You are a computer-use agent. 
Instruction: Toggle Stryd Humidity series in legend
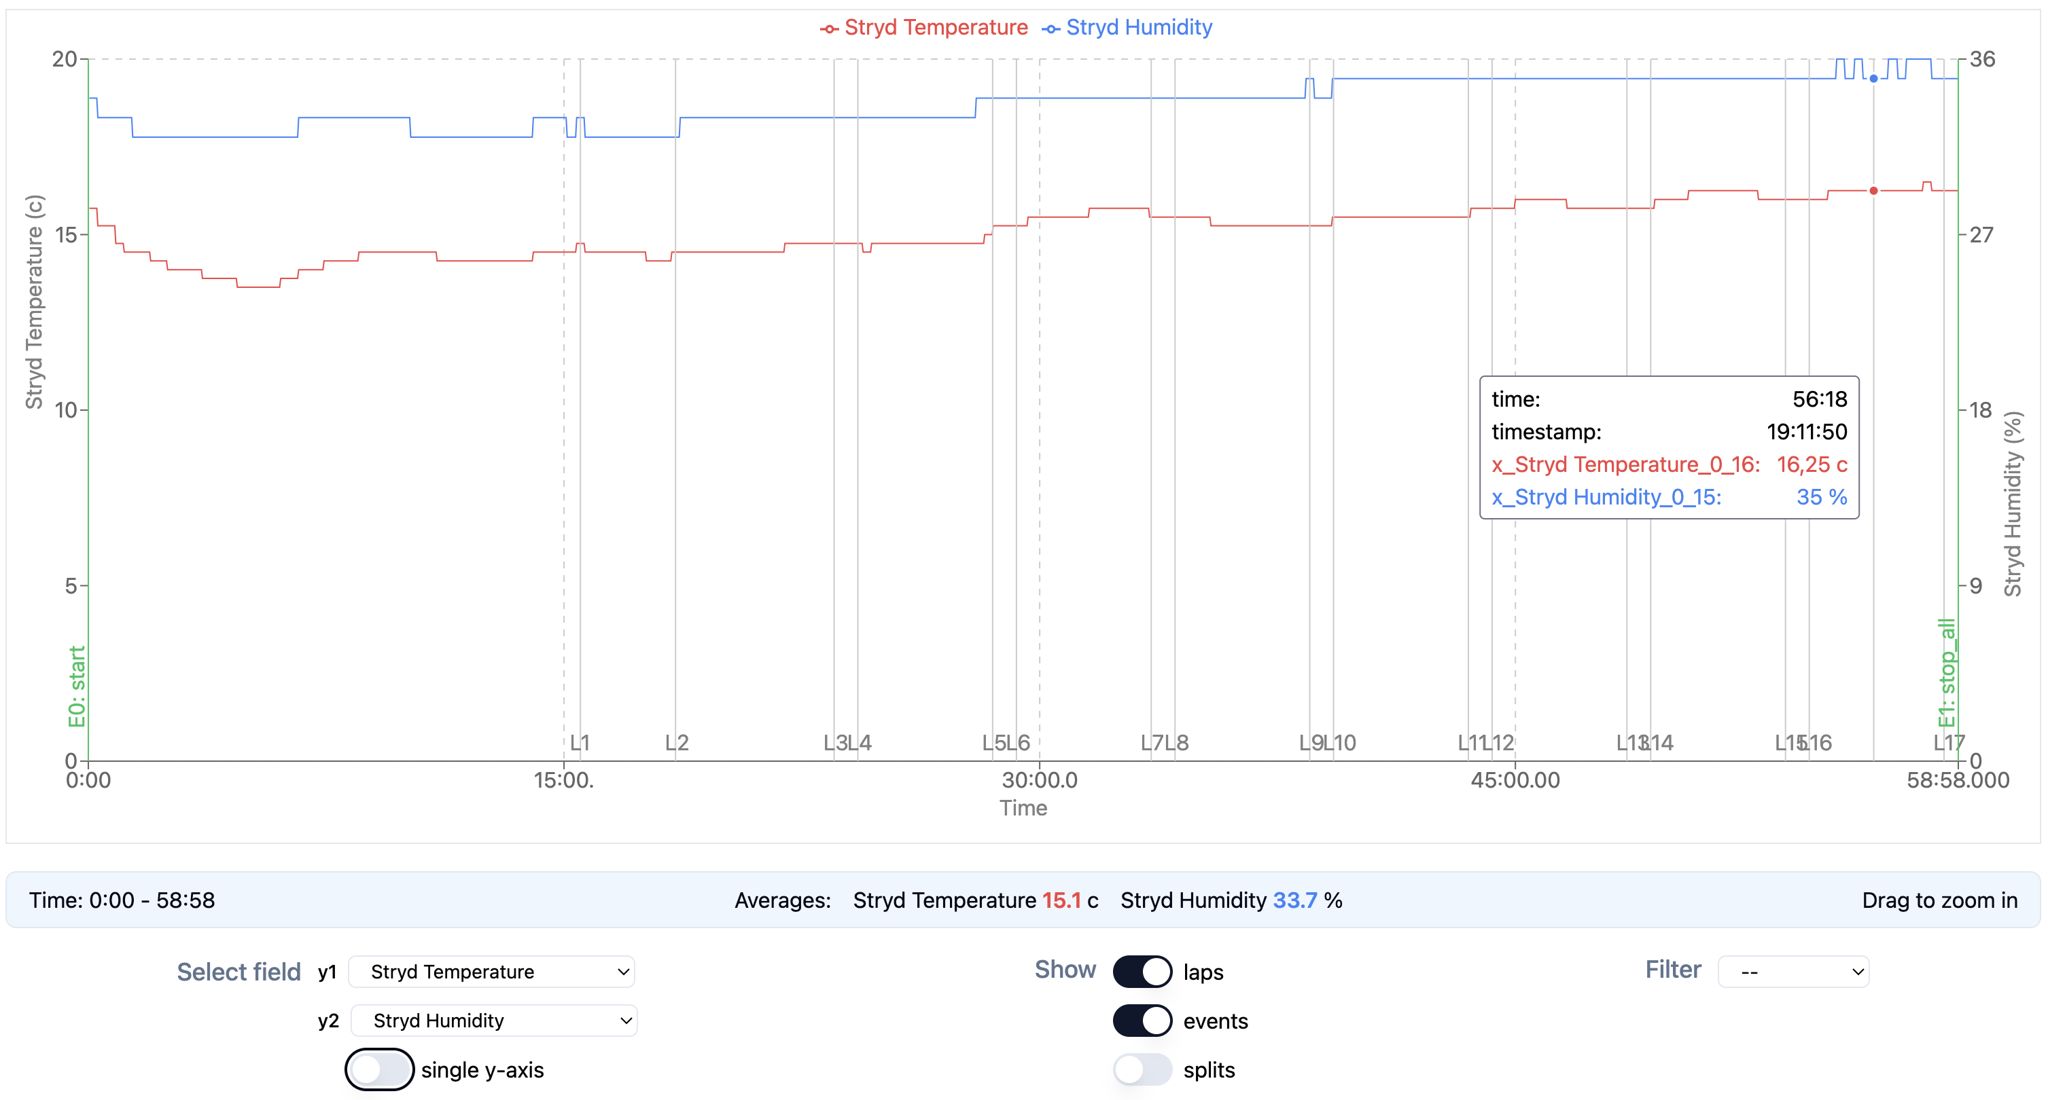click(1127, 28)
